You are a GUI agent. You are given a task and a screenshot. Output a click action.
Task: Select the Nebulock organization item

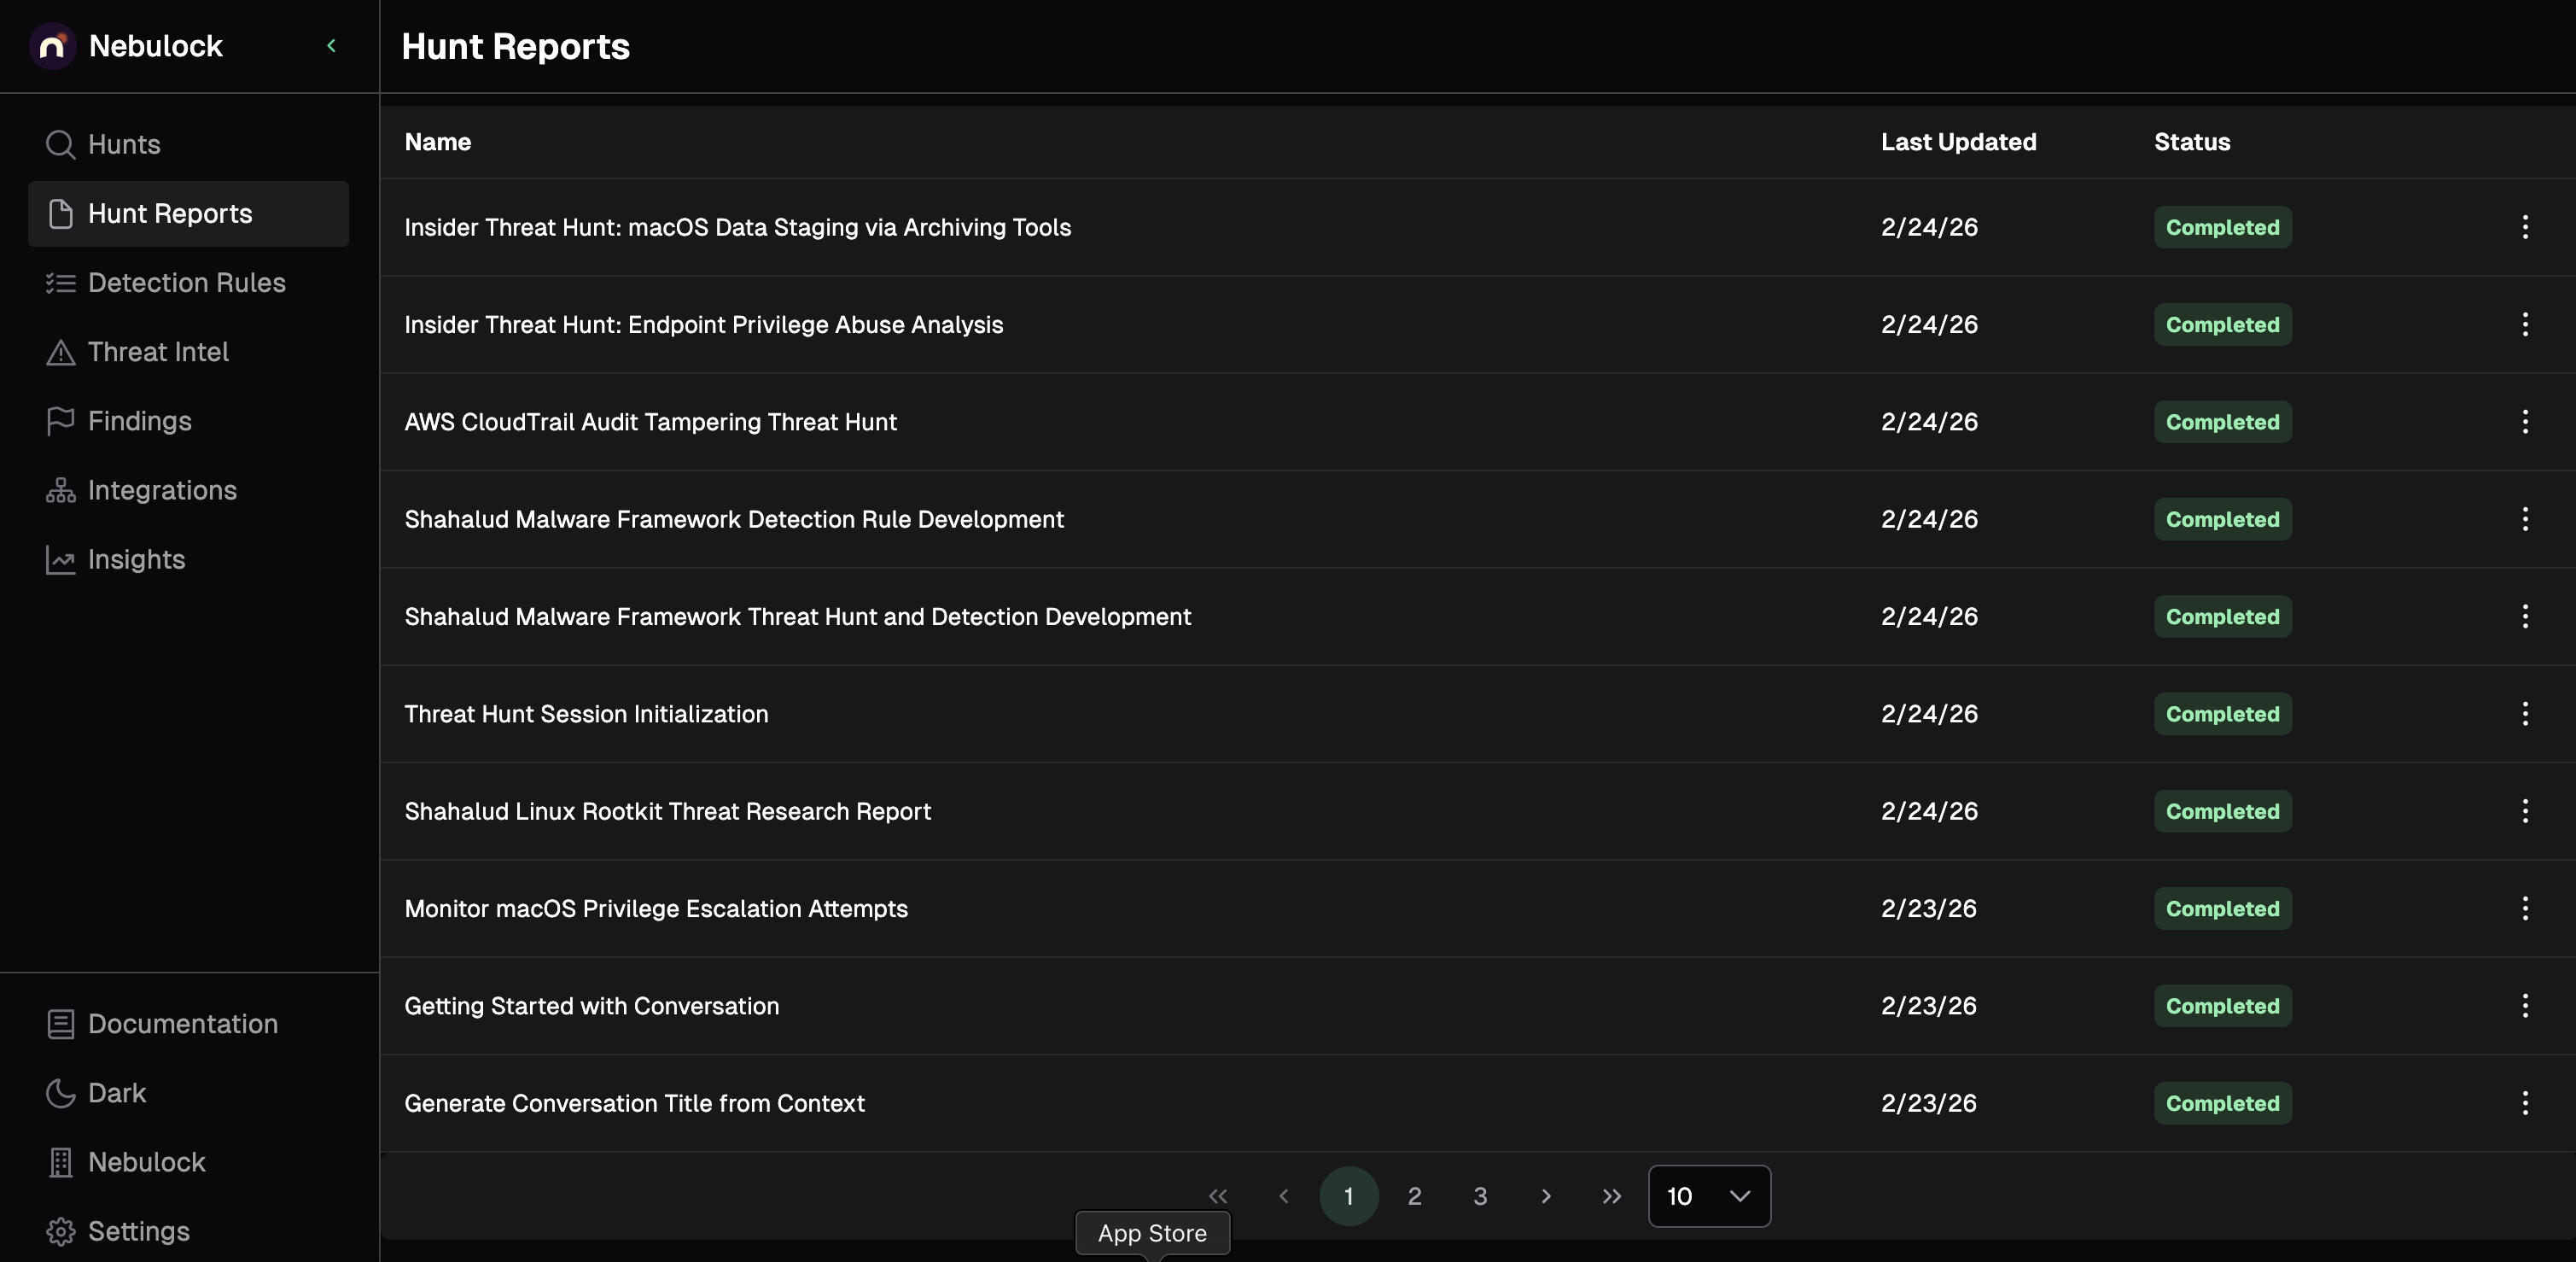pos(146,1162)
